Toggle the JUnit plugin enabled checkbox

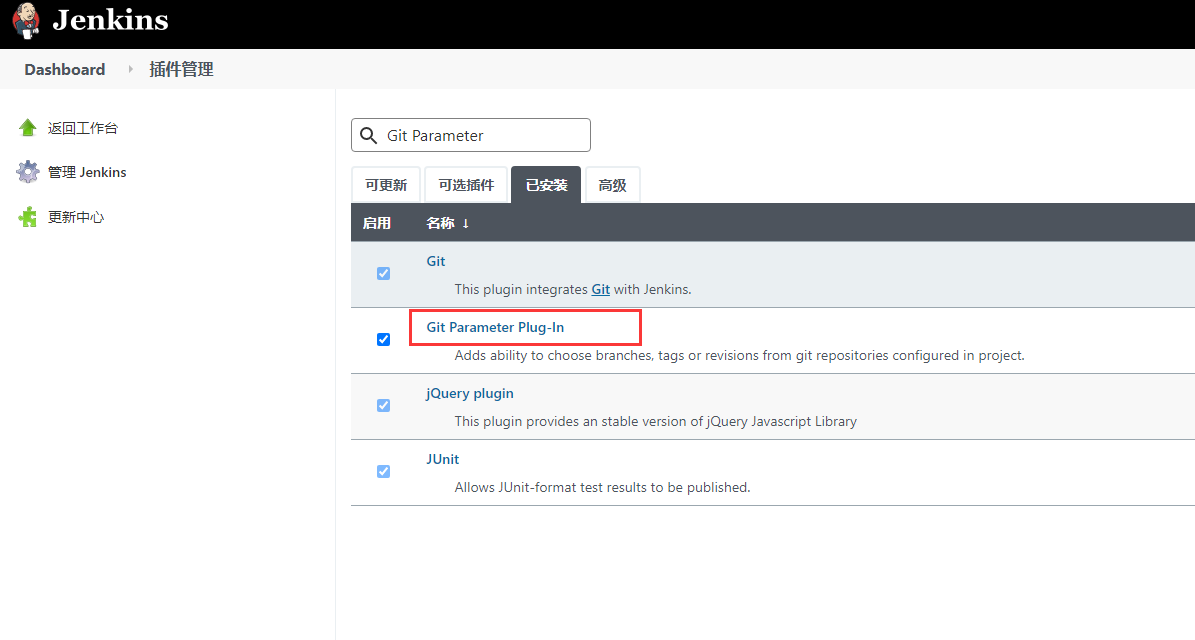coord(383,472)
